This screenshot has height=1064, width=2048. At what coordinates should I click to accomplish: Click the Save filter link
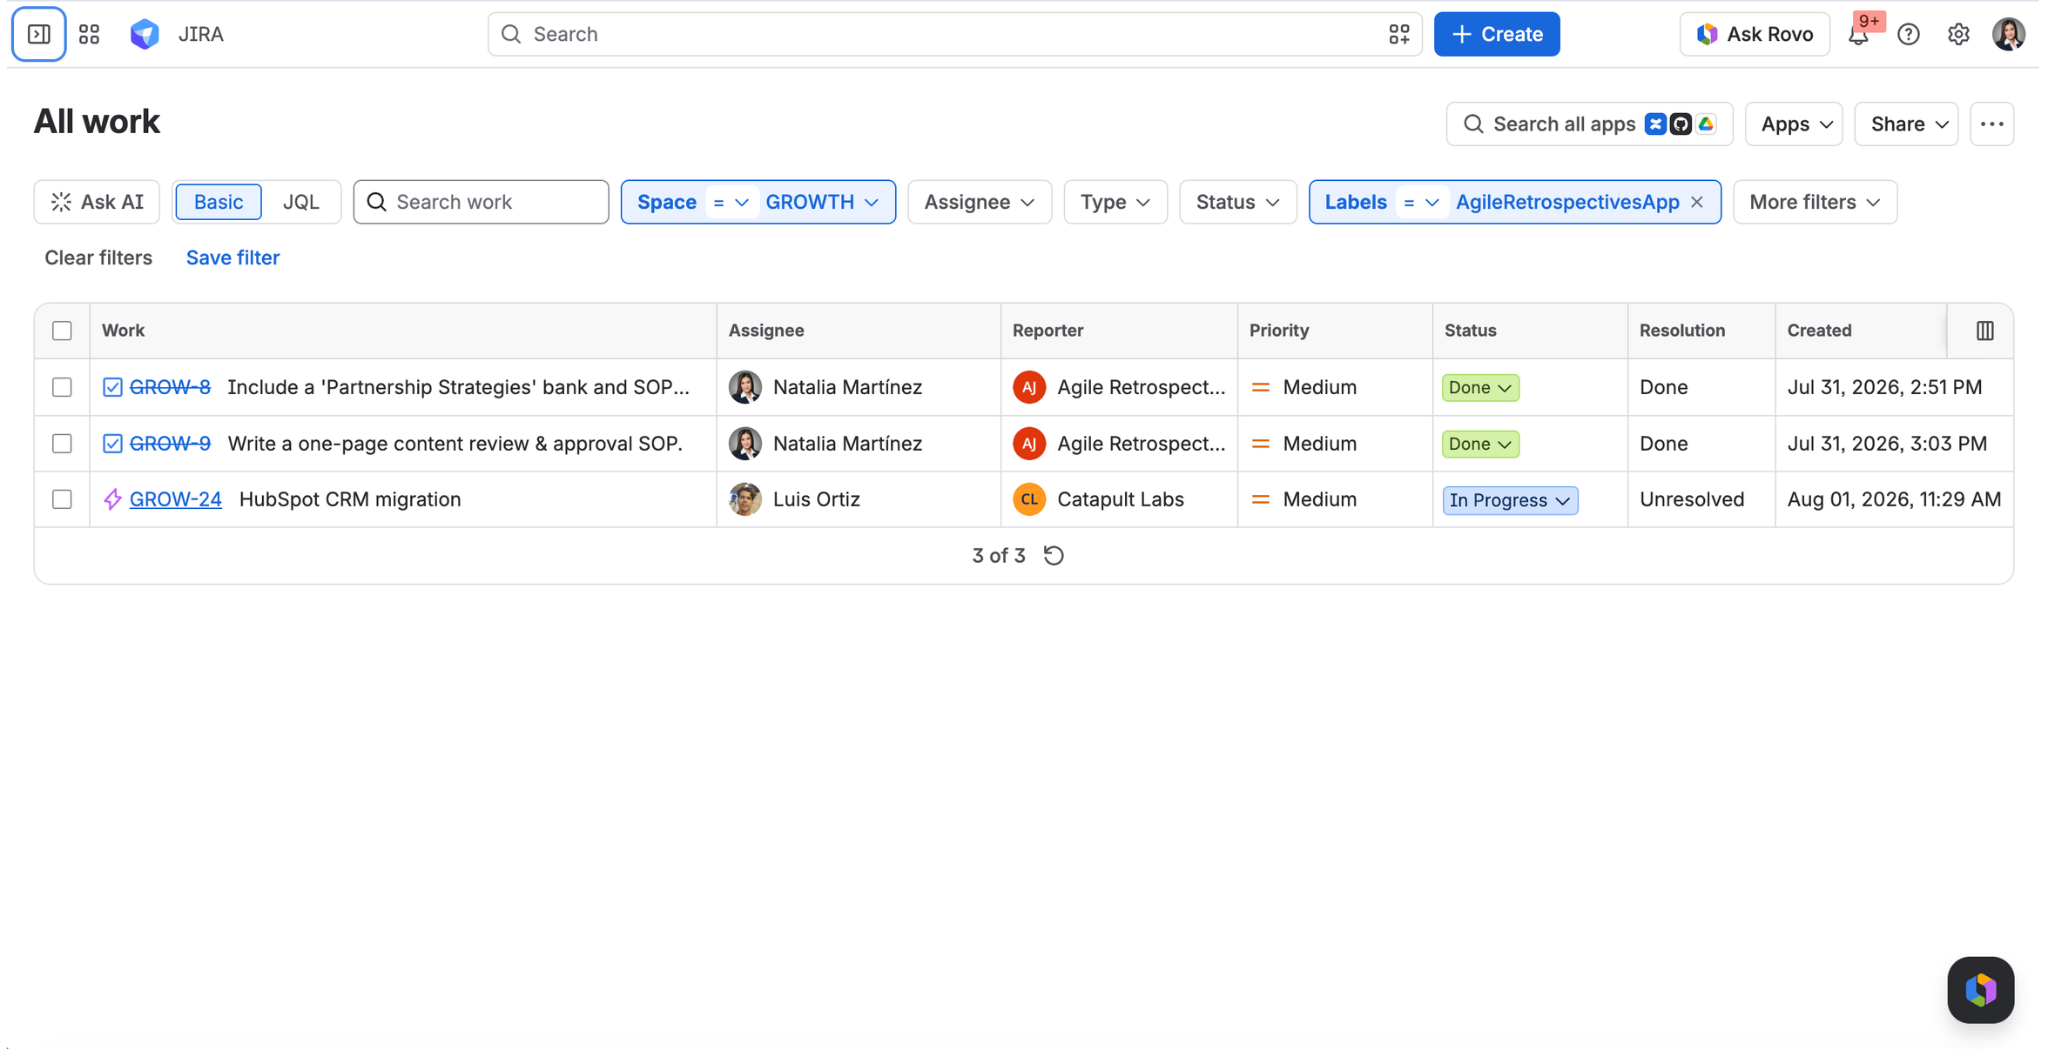point(233,257)
